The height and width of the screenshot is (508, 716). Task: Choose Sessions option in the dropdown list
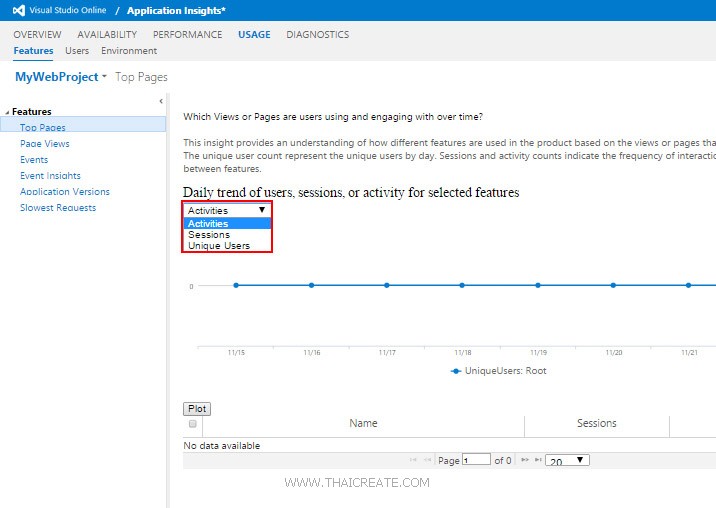(x=227, y=234)
